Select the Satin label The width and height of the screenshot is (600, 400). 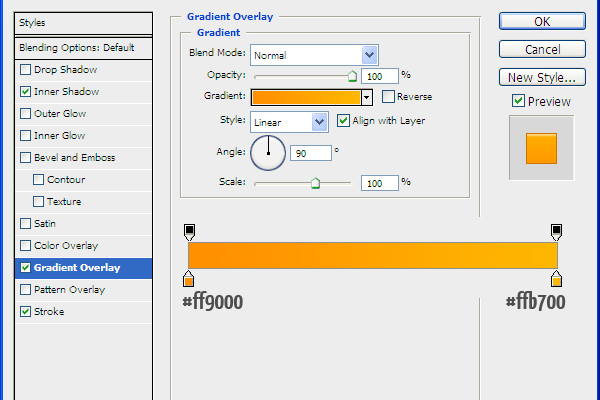(45, 224)
